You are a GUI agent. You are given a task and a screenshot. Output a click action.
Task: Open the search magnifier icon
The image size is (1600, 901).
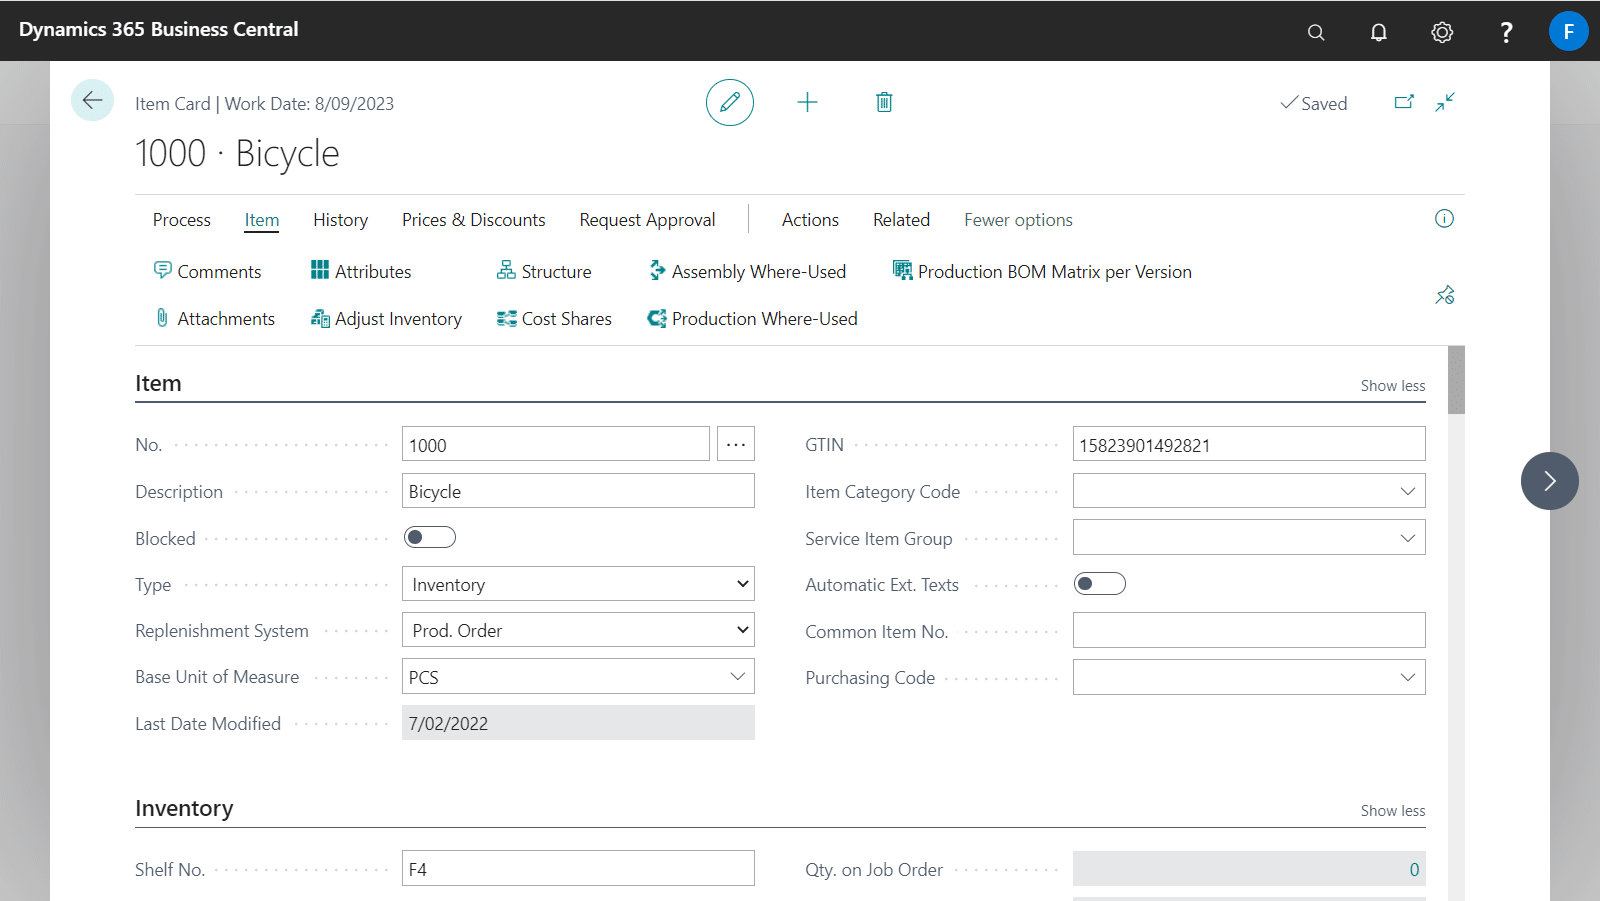pyautogui.click(x=1316, y=32)
